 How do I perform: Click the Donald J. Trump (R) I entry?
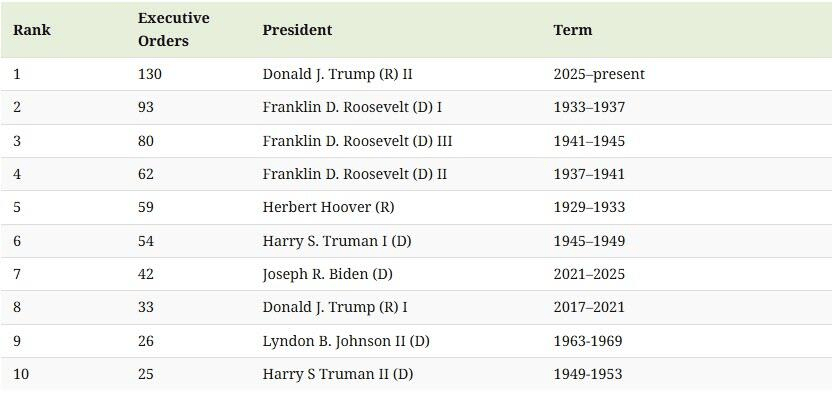point(335,307)
